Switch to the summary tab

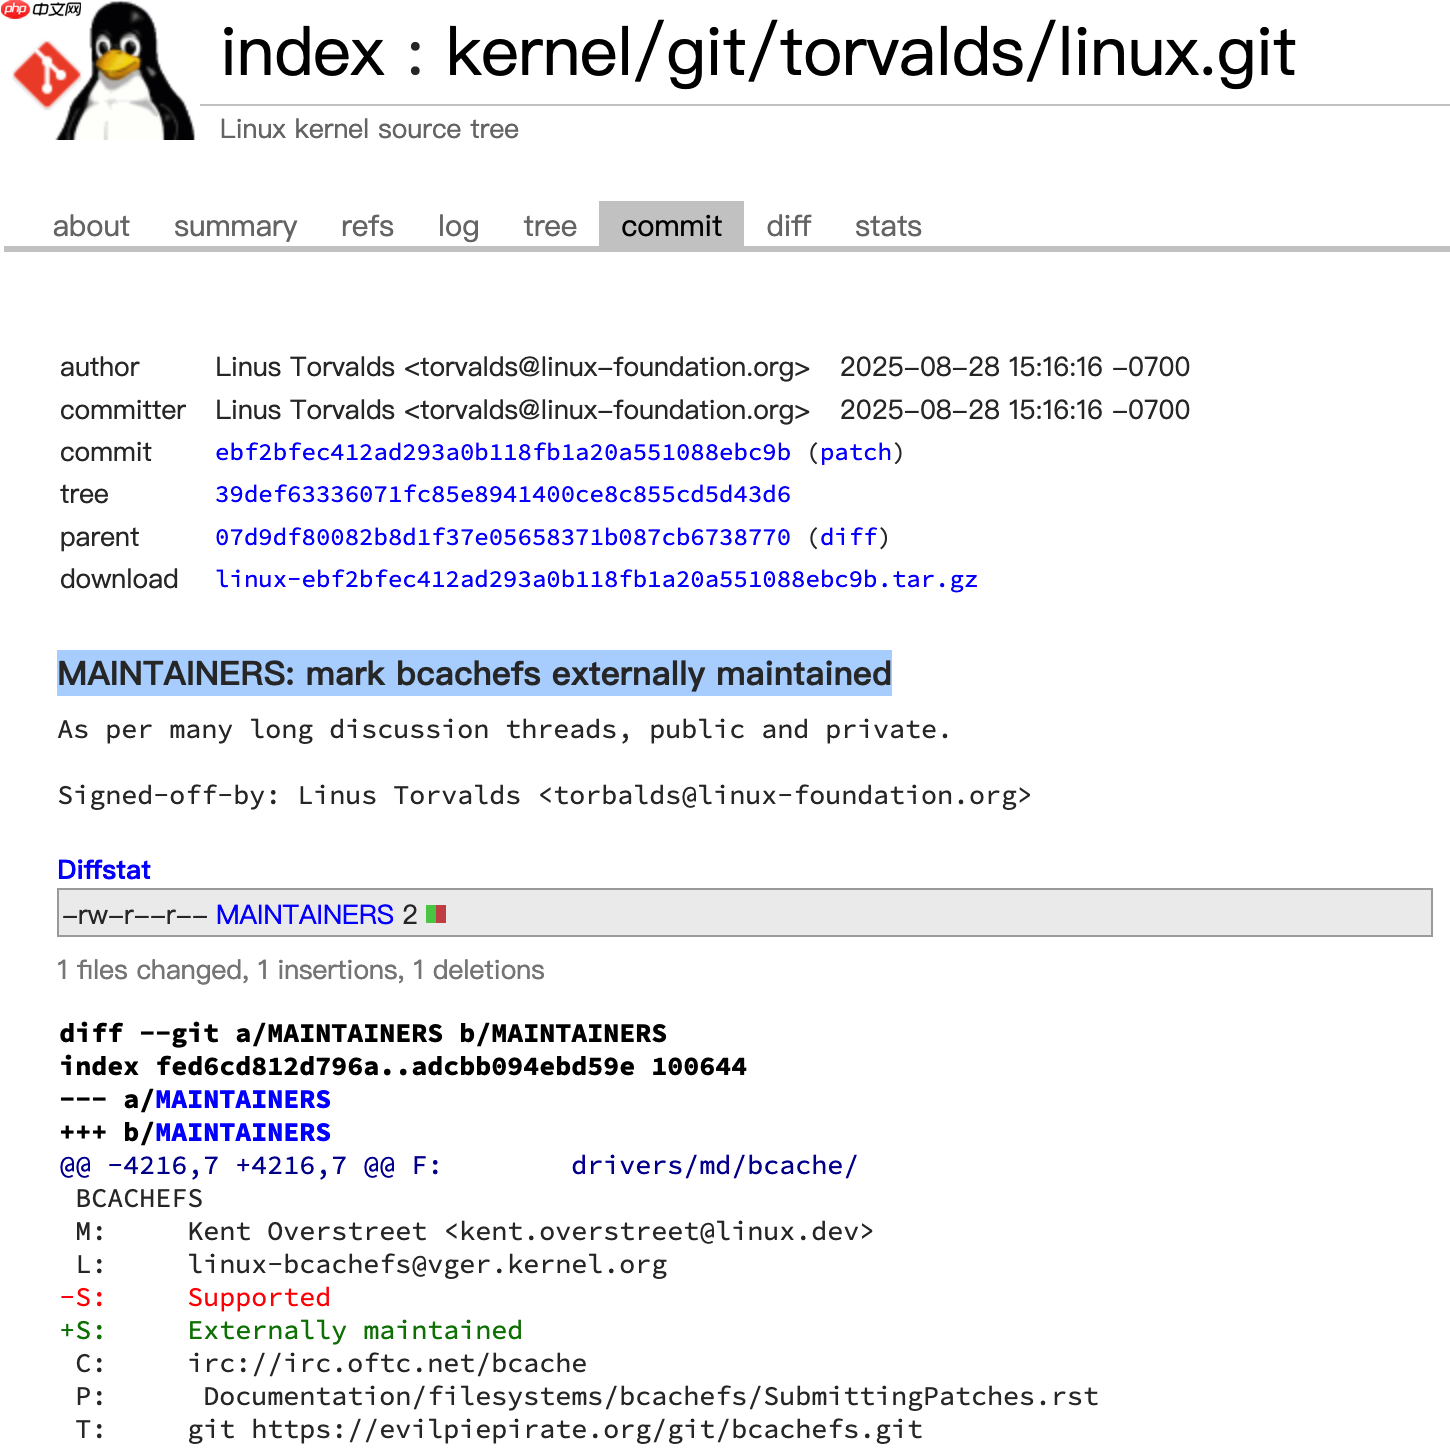[235, 226]
